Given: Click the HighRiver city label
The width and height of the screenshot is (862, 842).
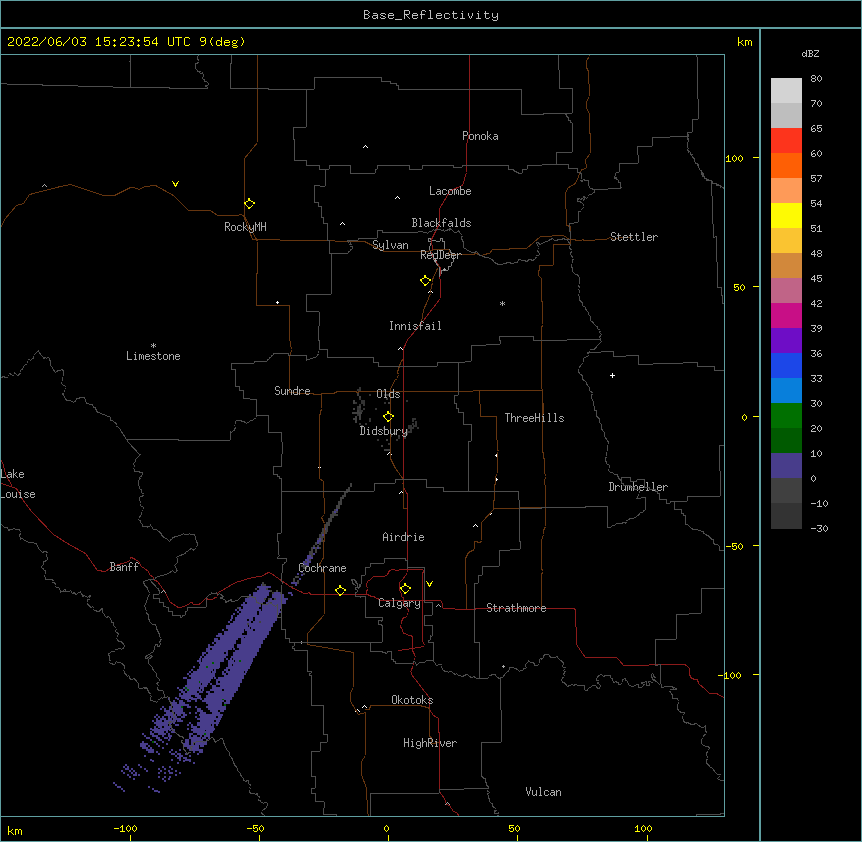Looking at the screenshot, I should click(430, 743).
